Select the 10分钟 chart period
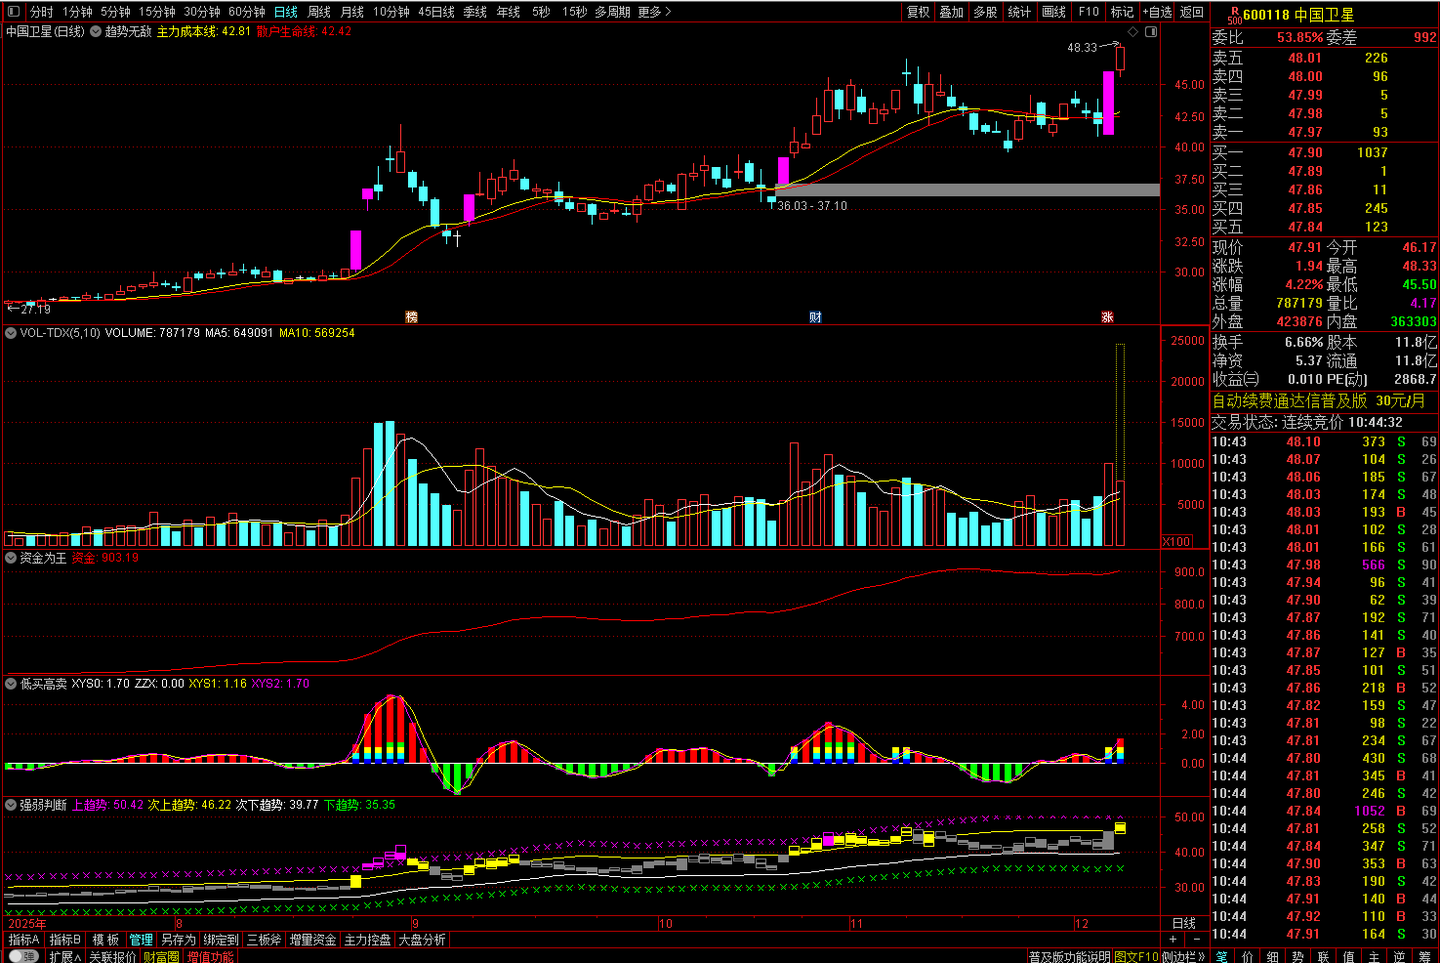1440x963 pixels. [x=391, y=12]
